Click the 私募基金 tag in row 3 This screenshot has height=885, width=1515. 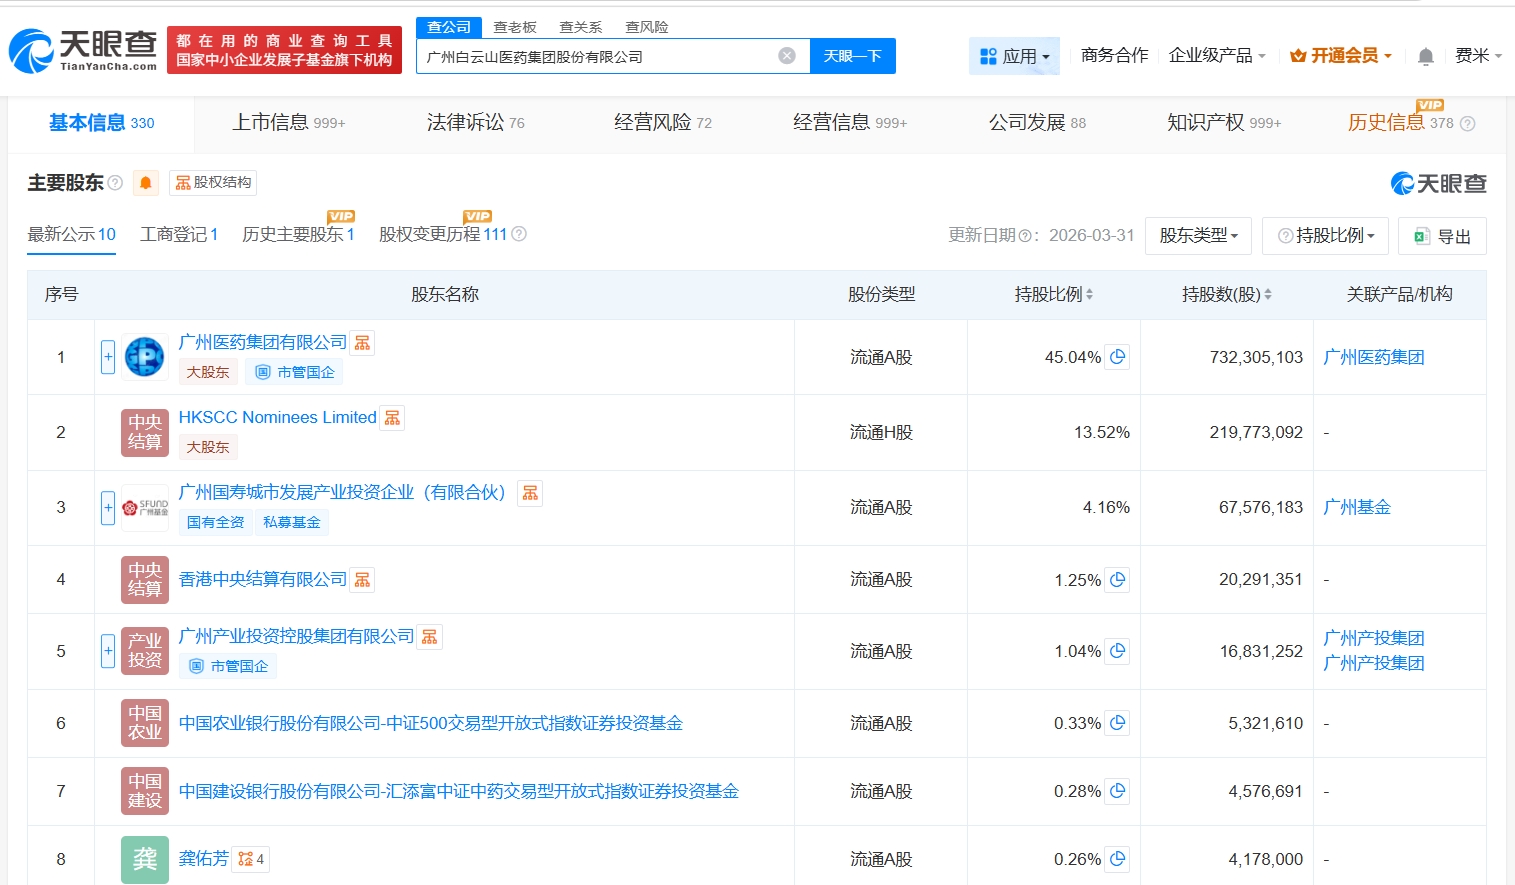292,522
